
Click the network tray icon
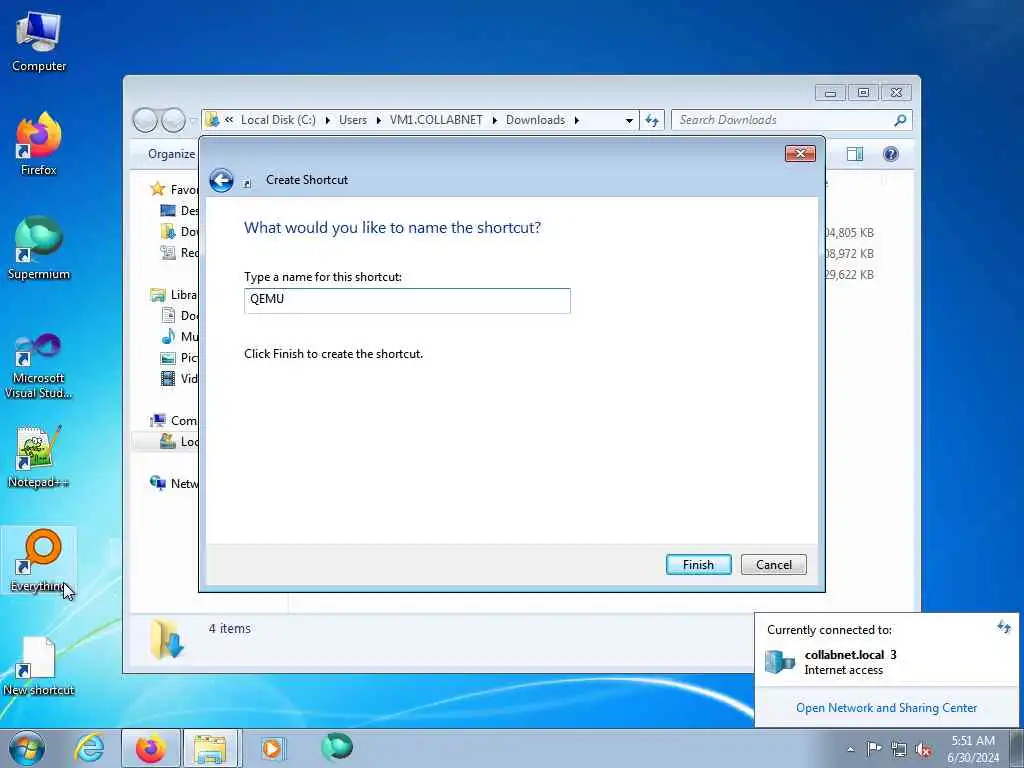click(x=899, y=749)
